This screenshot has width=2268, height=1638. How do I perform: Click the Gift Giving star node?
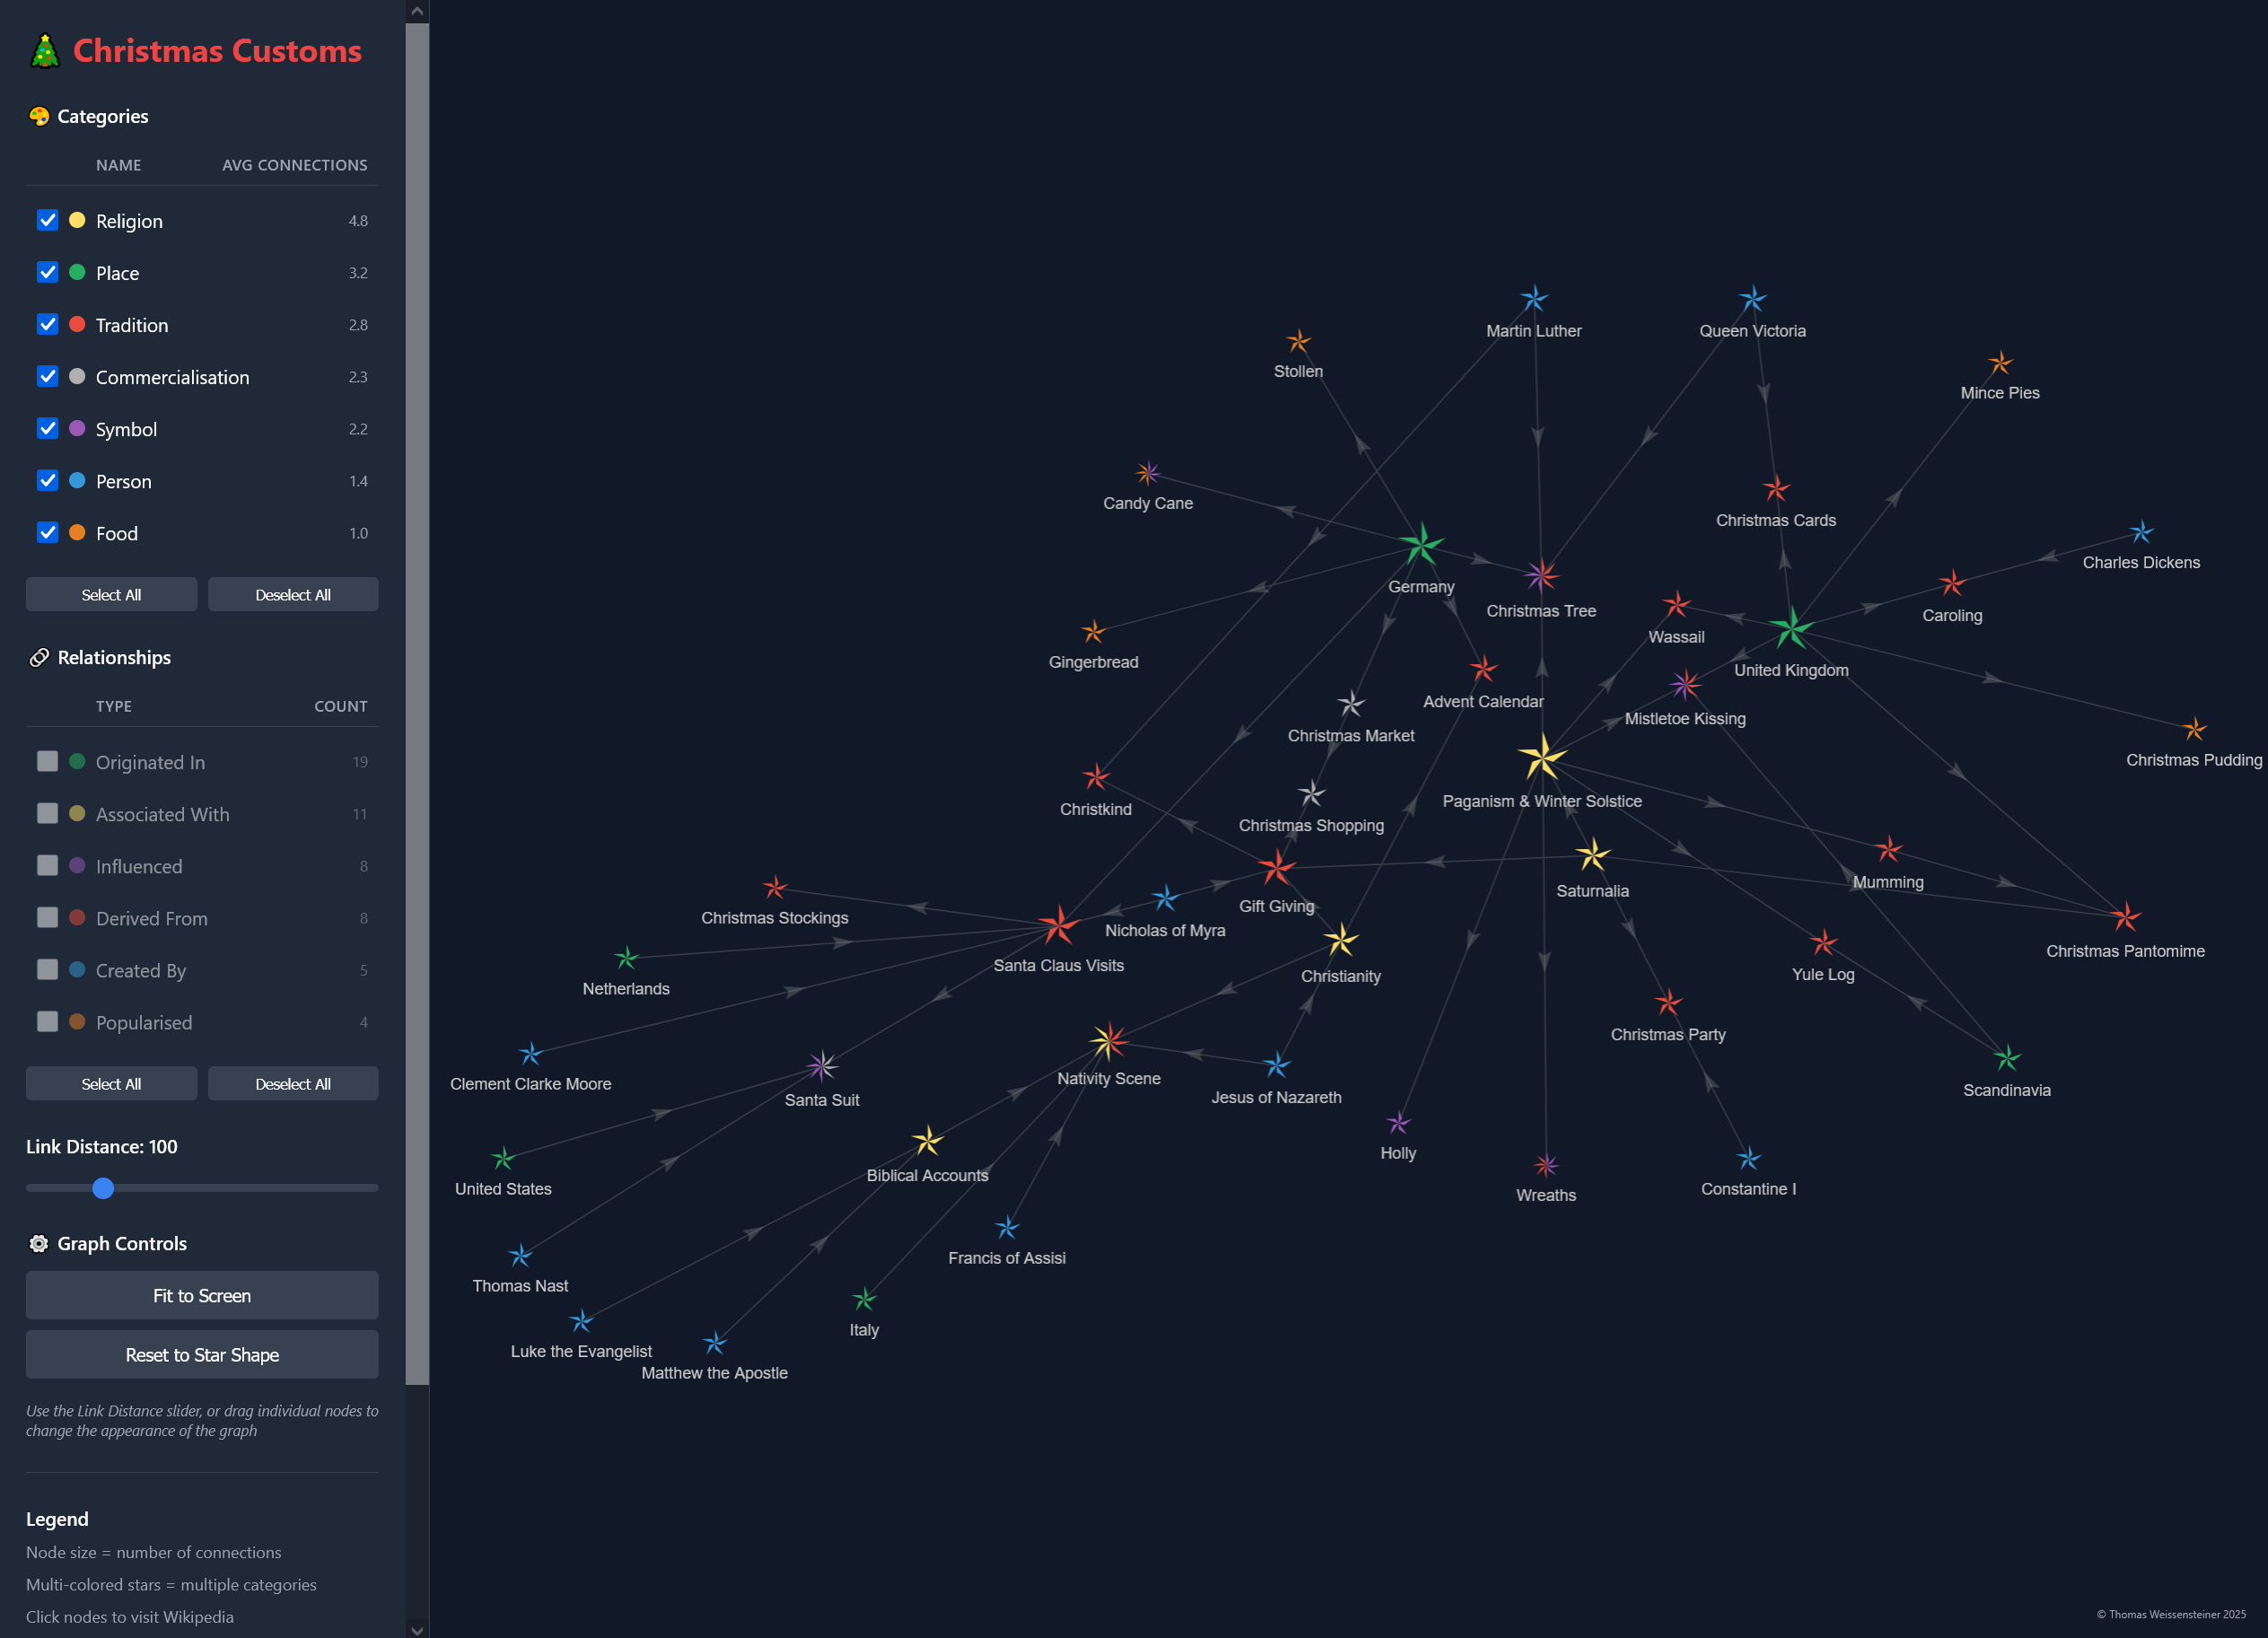pos(1276,867)
